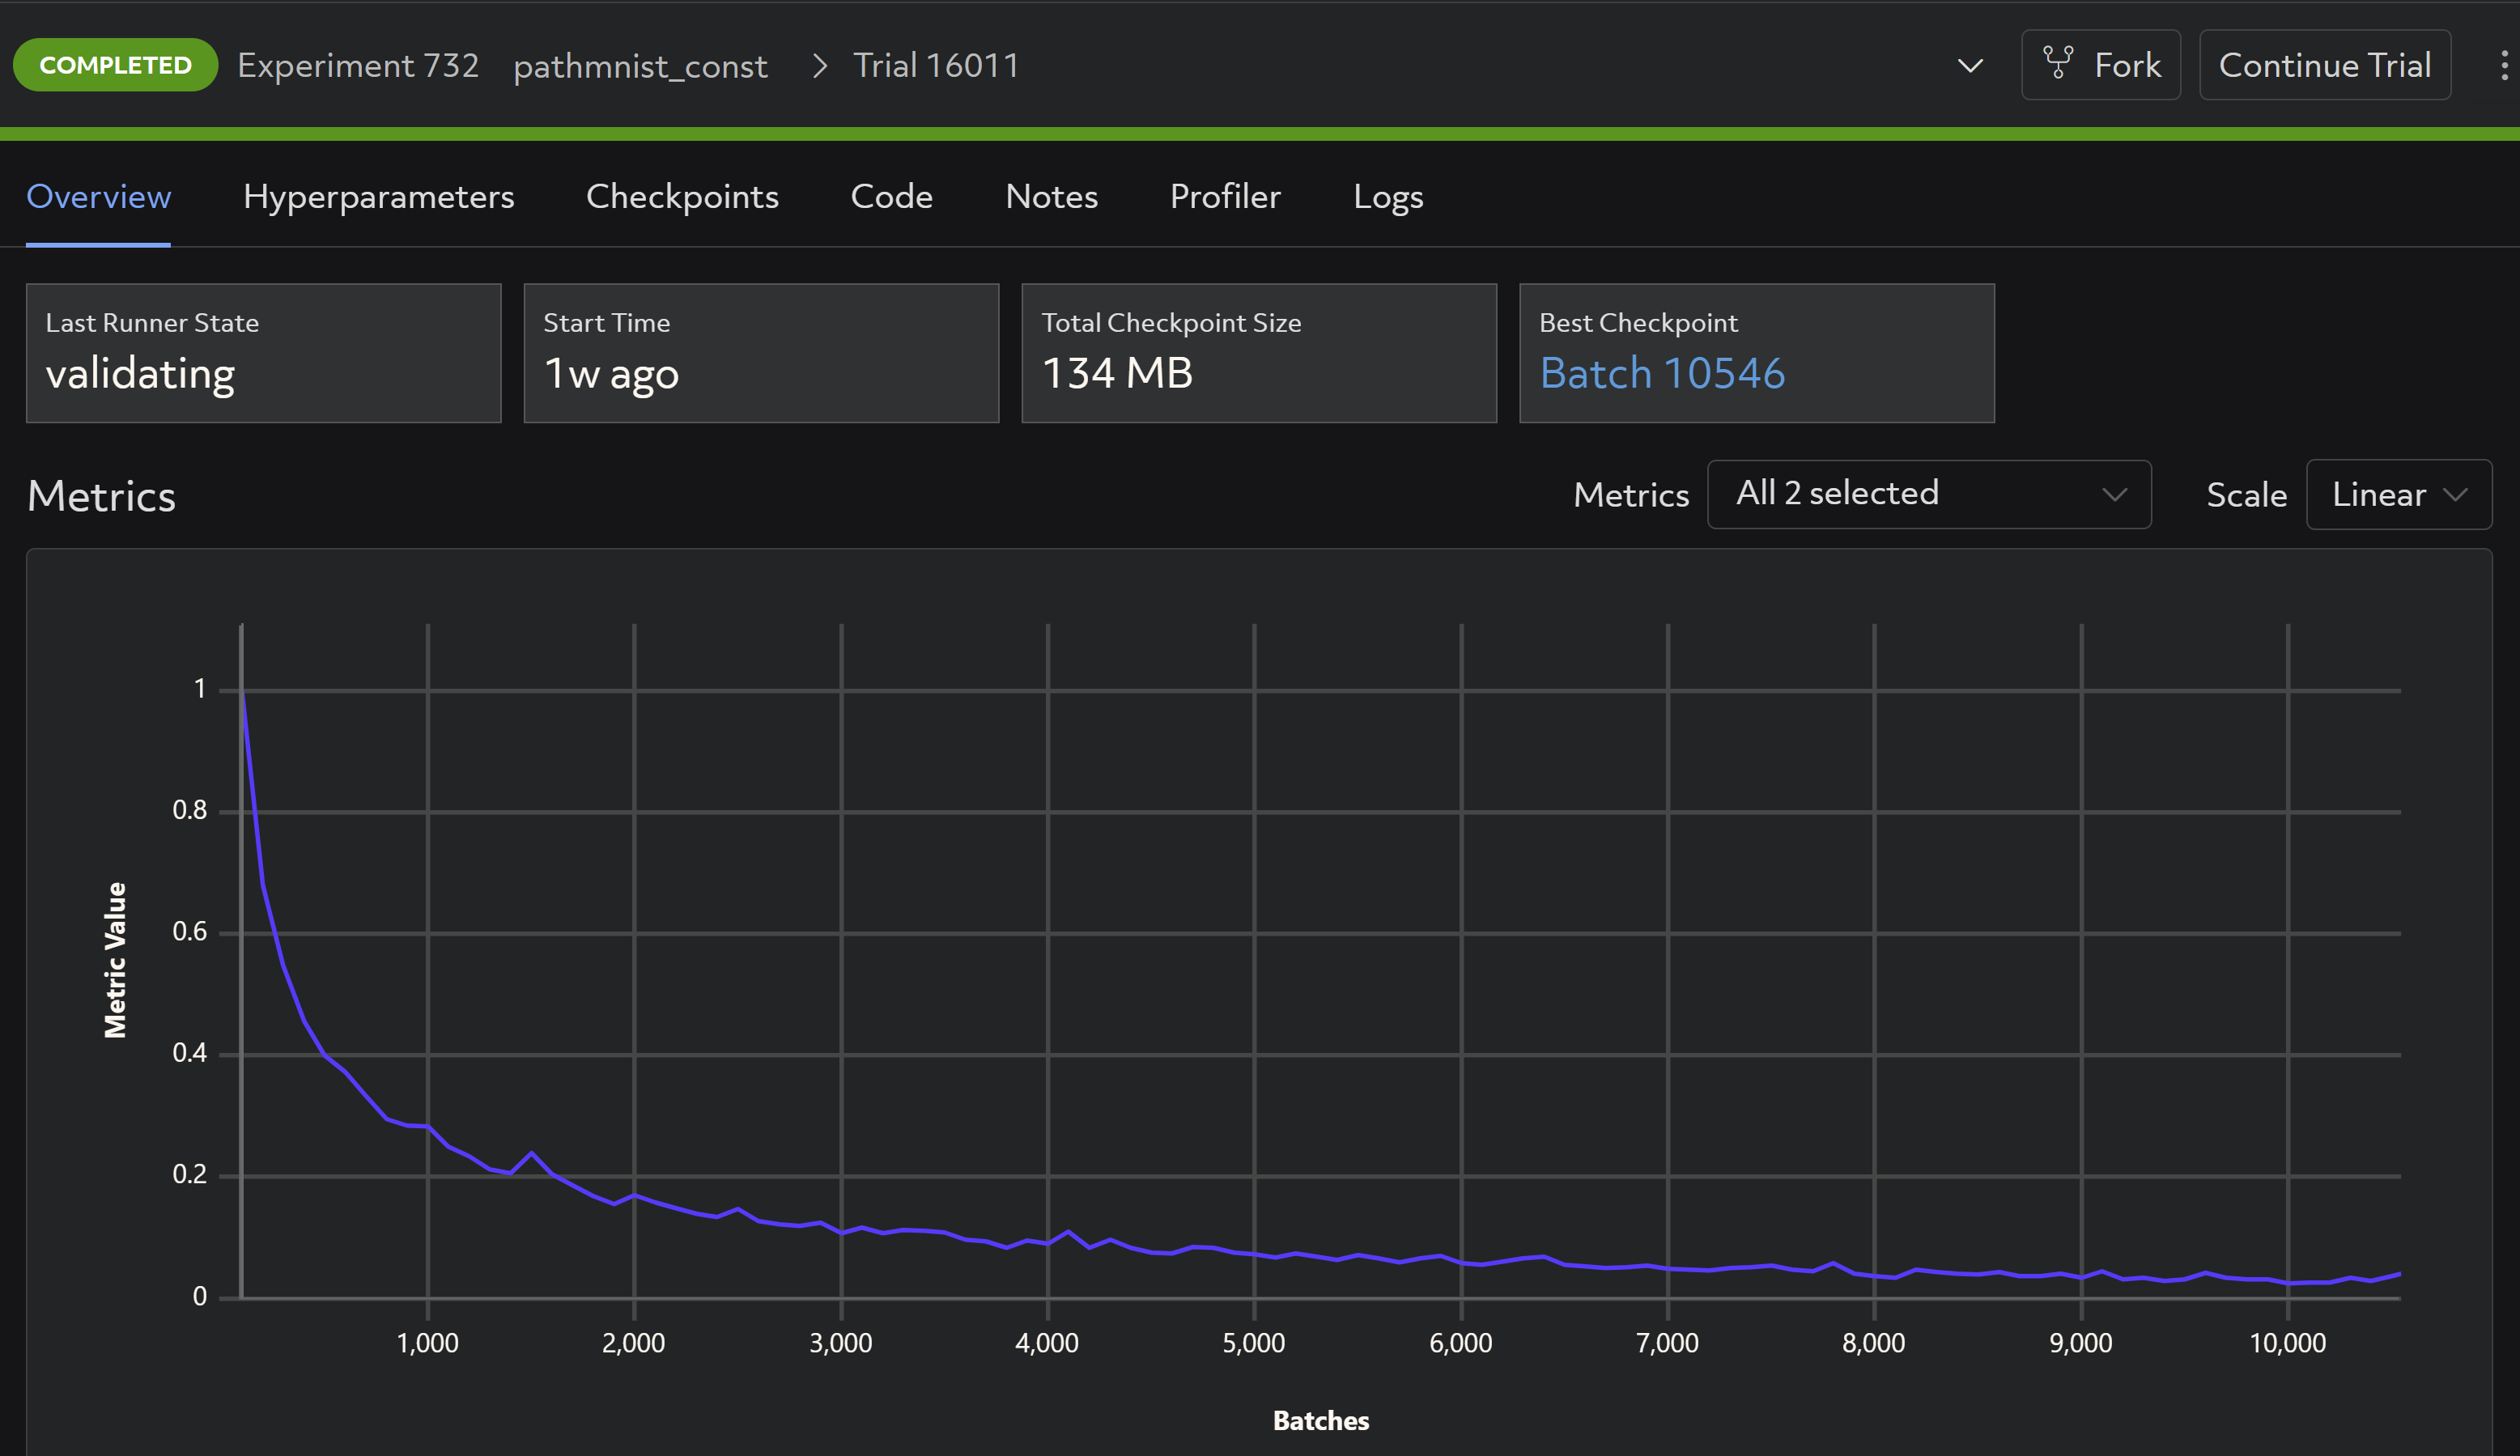
Task: Select the Code tab
Action: point(891,197)
